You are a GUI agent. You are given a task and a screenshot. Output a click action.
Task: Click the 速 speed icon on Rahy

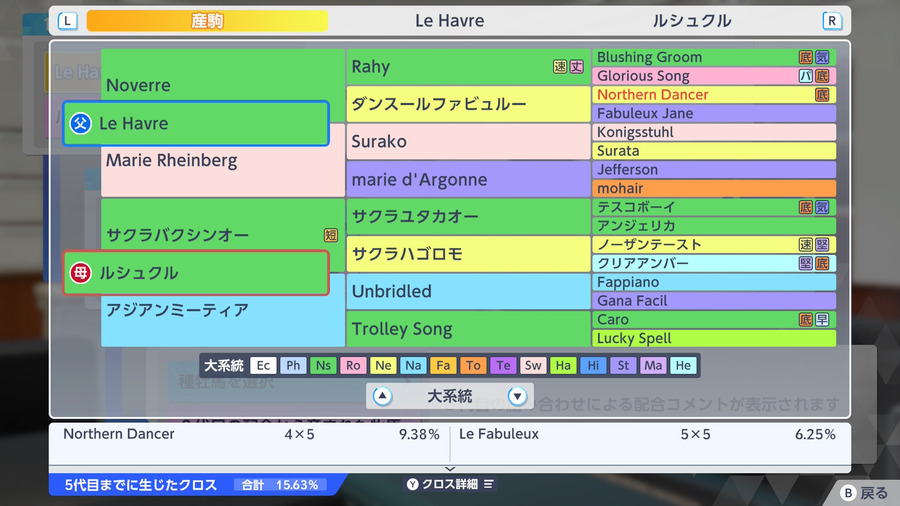(x=560, y=67)
